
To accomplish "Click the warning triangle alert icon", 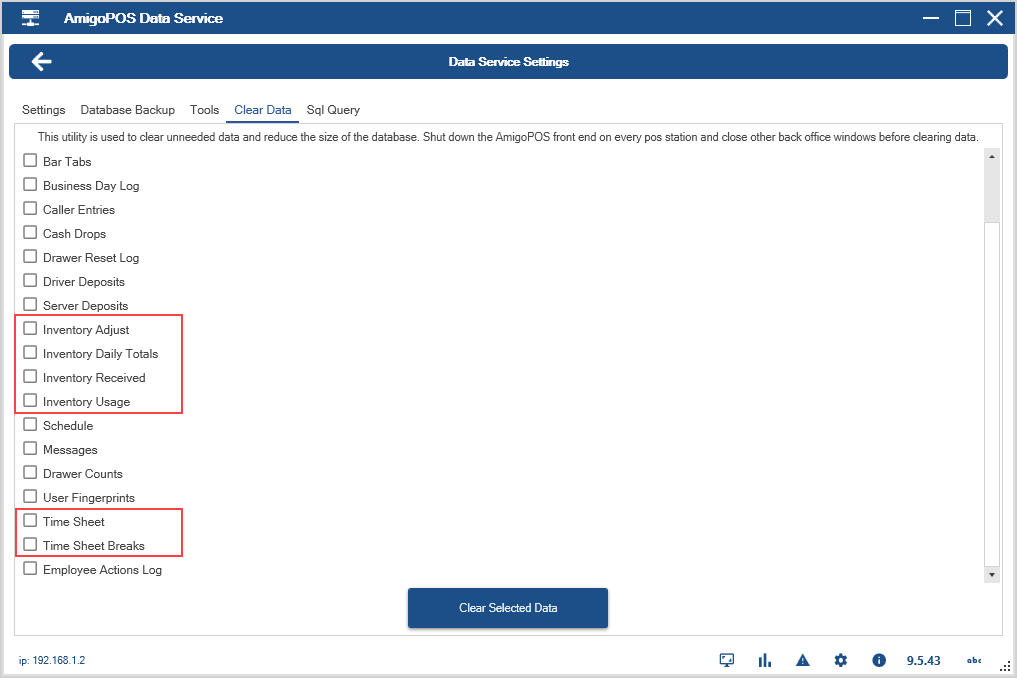I will tap(802, 660).
